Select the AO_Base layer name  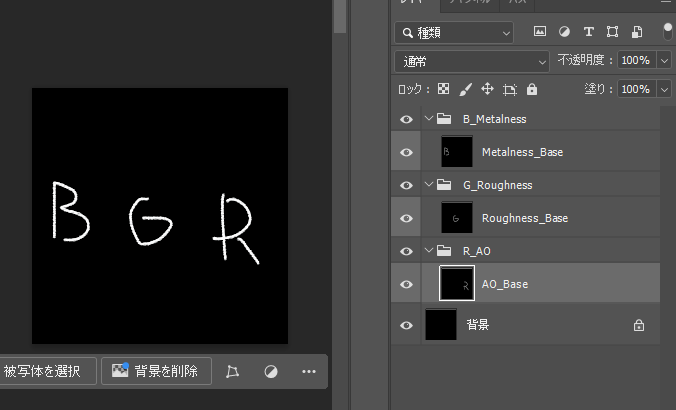(x=505, y=284)
